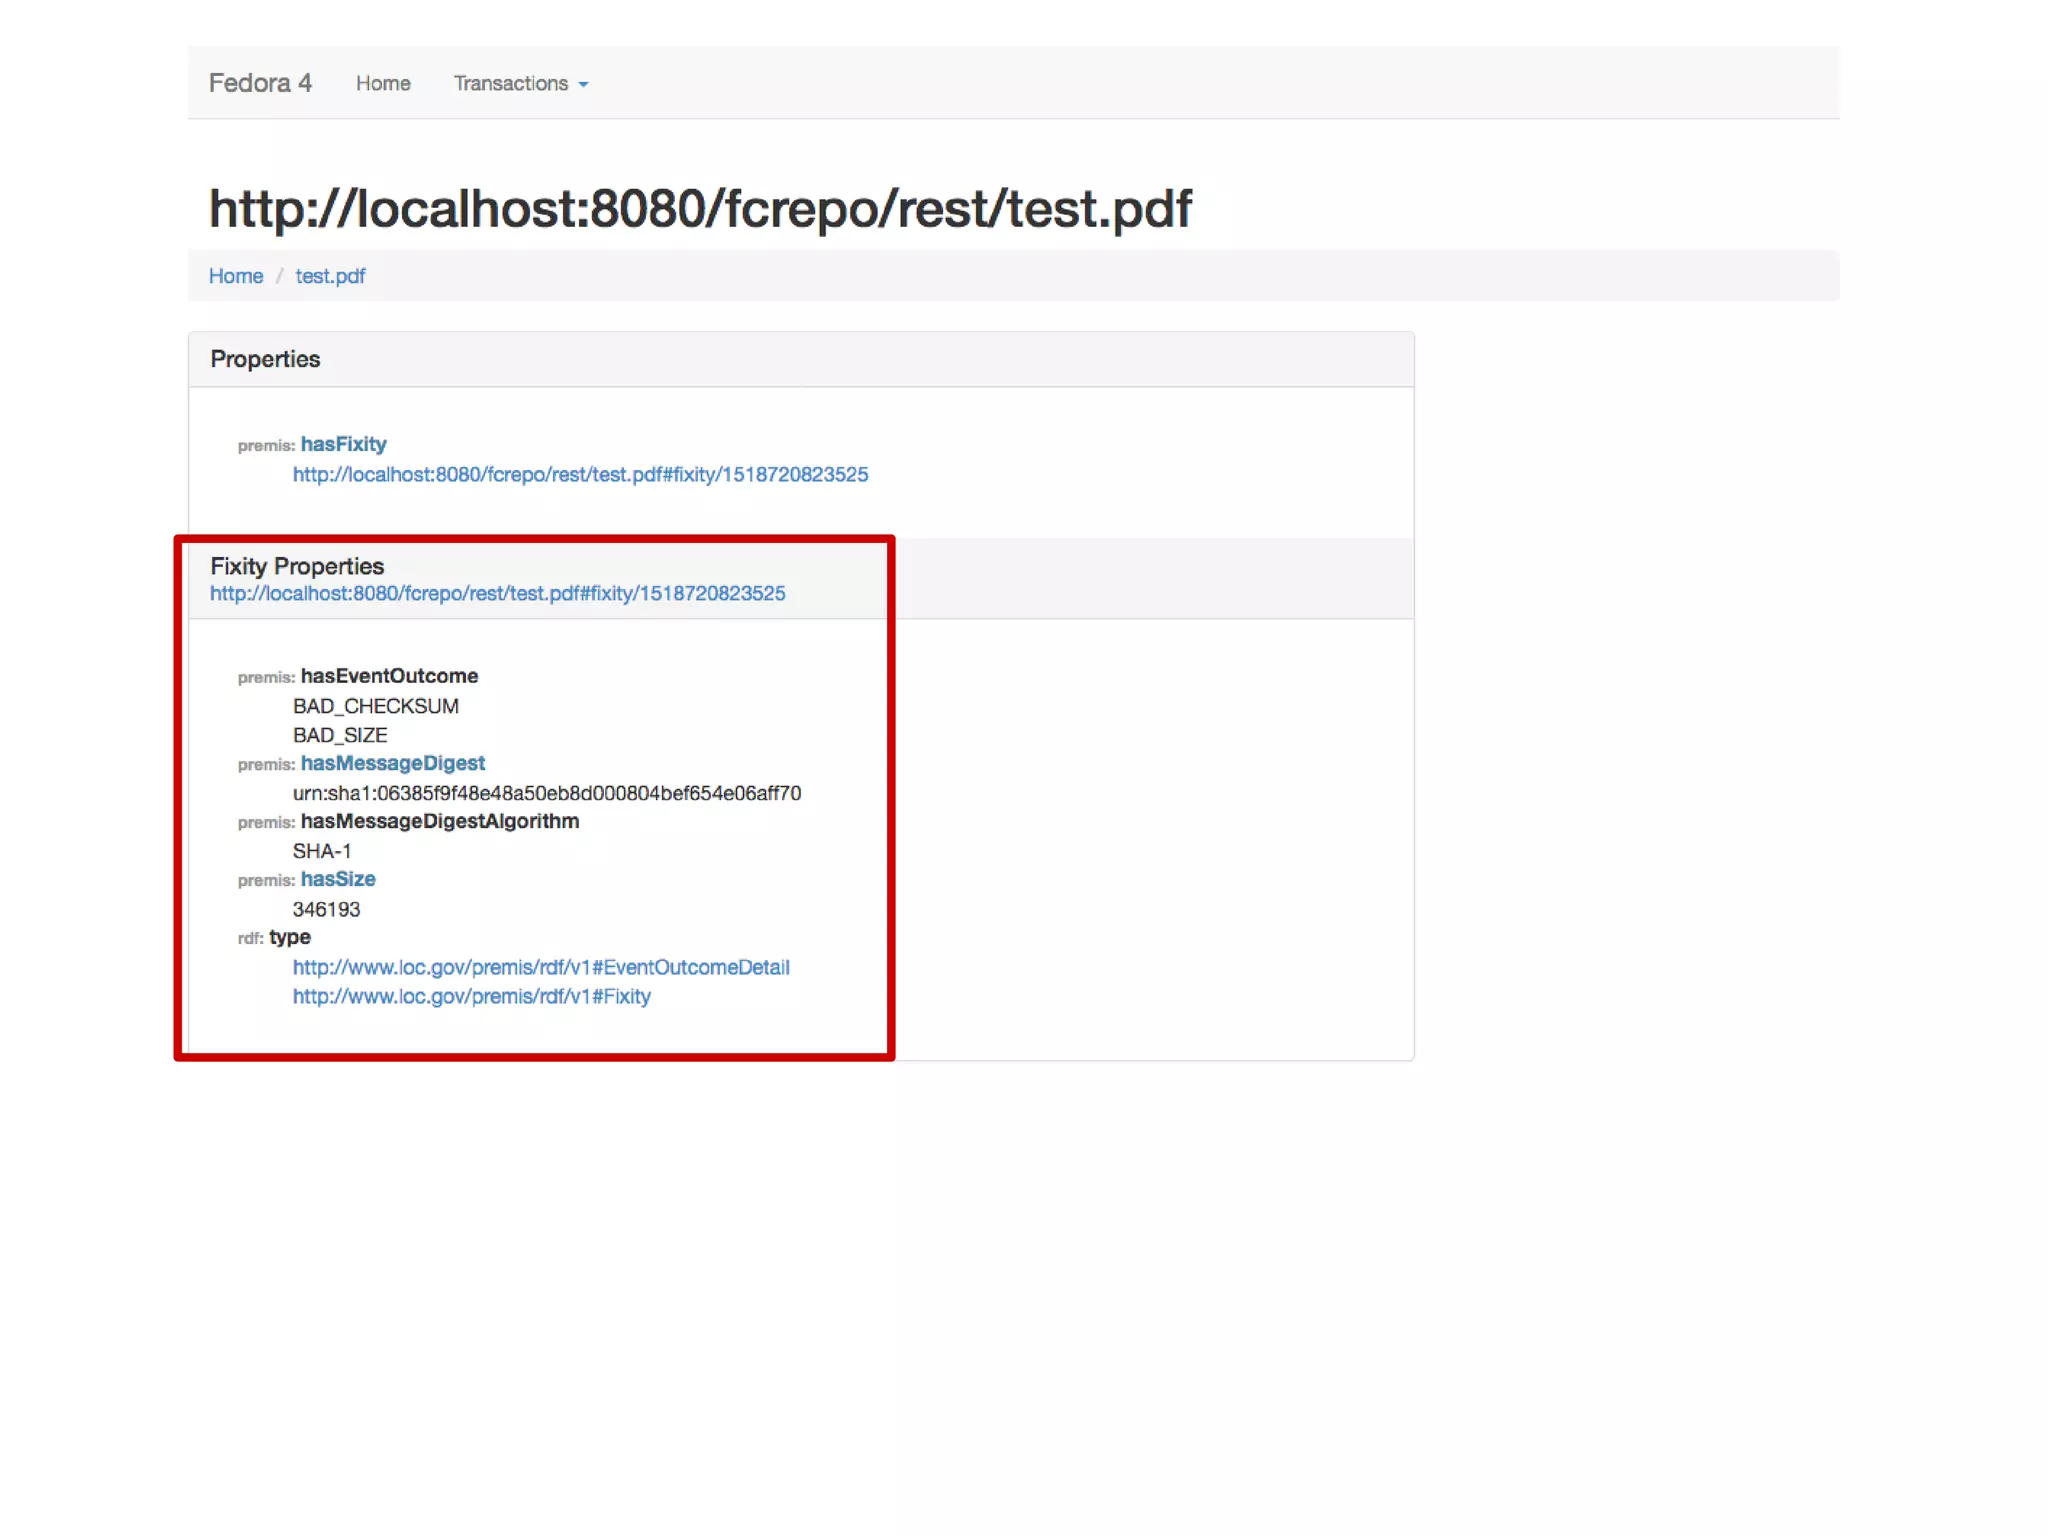Open the premis Fixity type URL
Image resolution: width=2048 pixels, height=1536 pixels.
(471, 996)
